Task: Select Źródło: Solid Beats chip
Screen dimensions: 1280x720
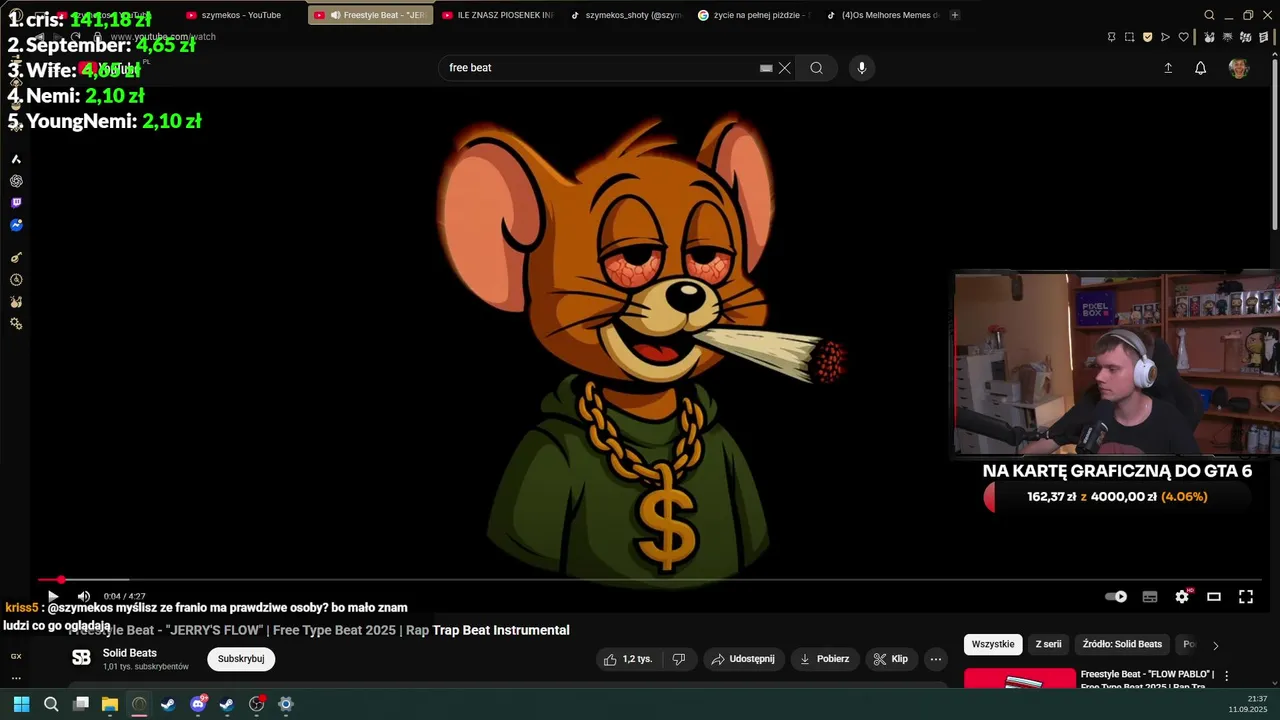Action: (x=1122, y=645)
